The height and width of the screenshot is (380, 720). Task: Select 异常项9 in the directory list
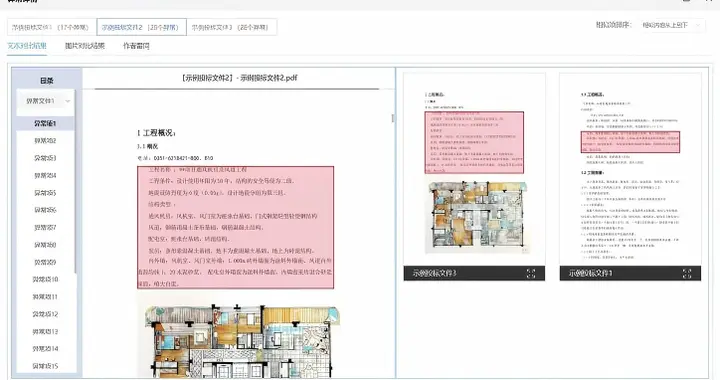point(45,263)
